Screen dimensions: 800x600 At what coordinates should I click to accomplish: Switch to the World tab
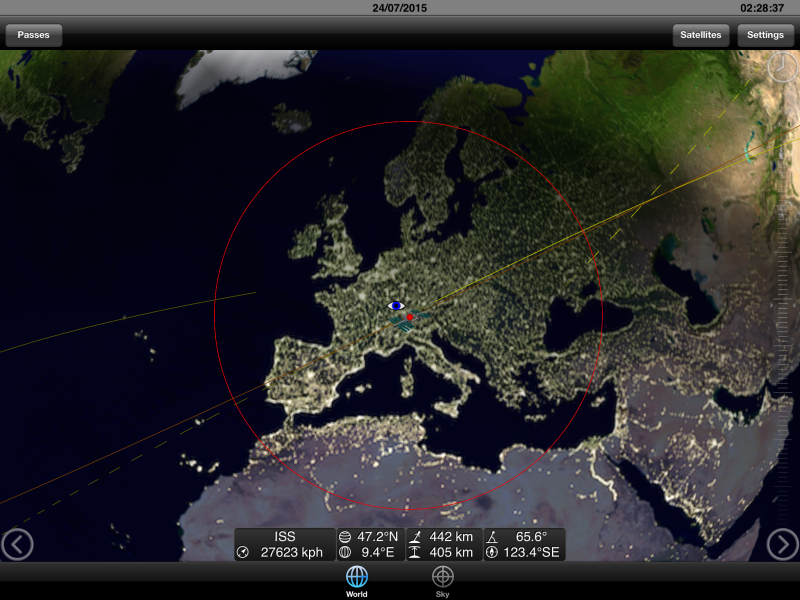coord(357,582)
